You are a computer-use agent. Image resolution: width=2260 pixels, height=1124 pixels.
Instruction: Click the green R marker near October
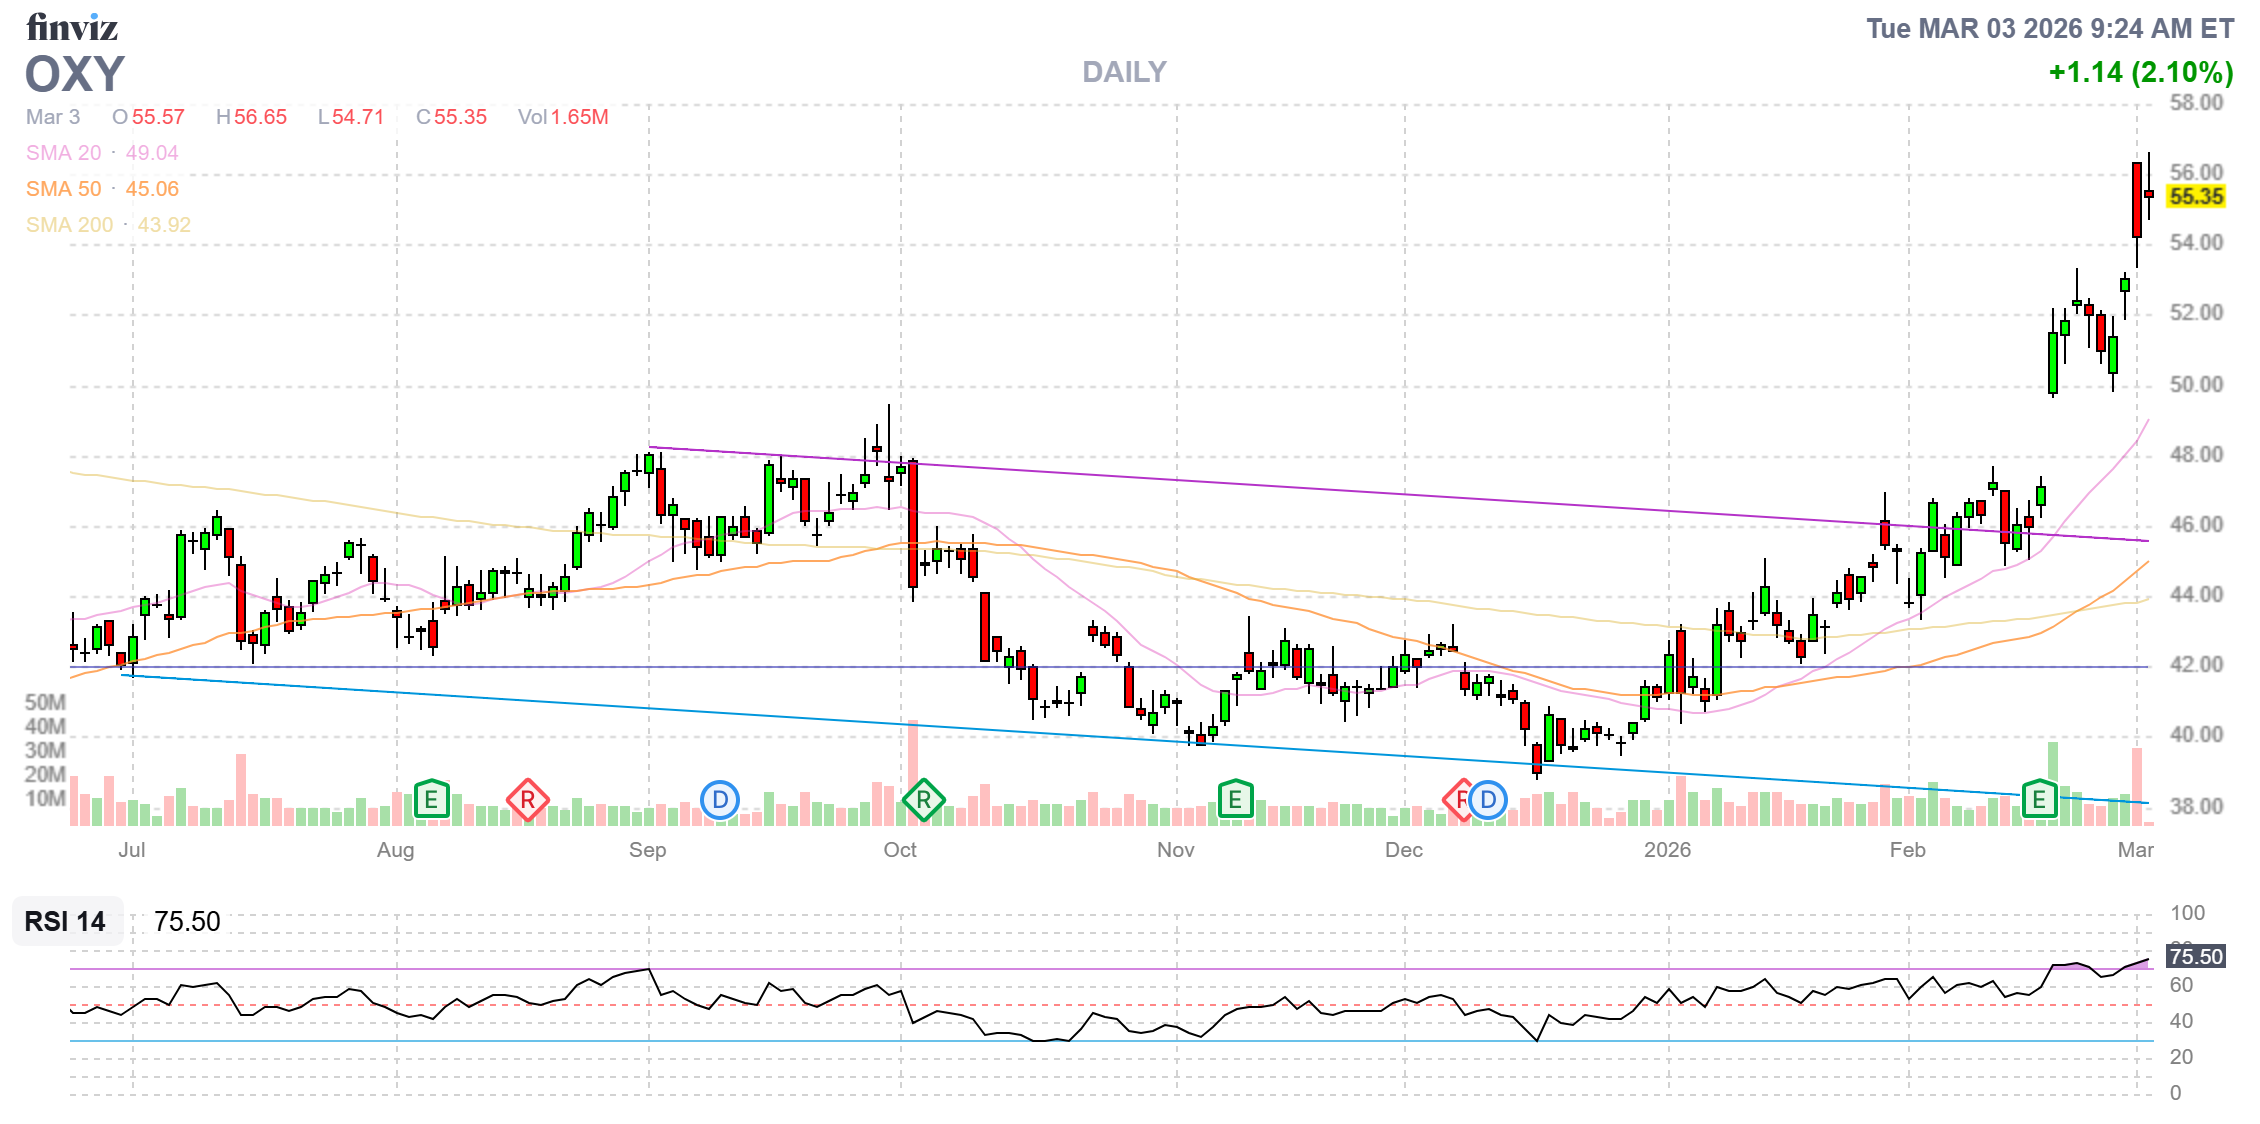coord(923,800)
